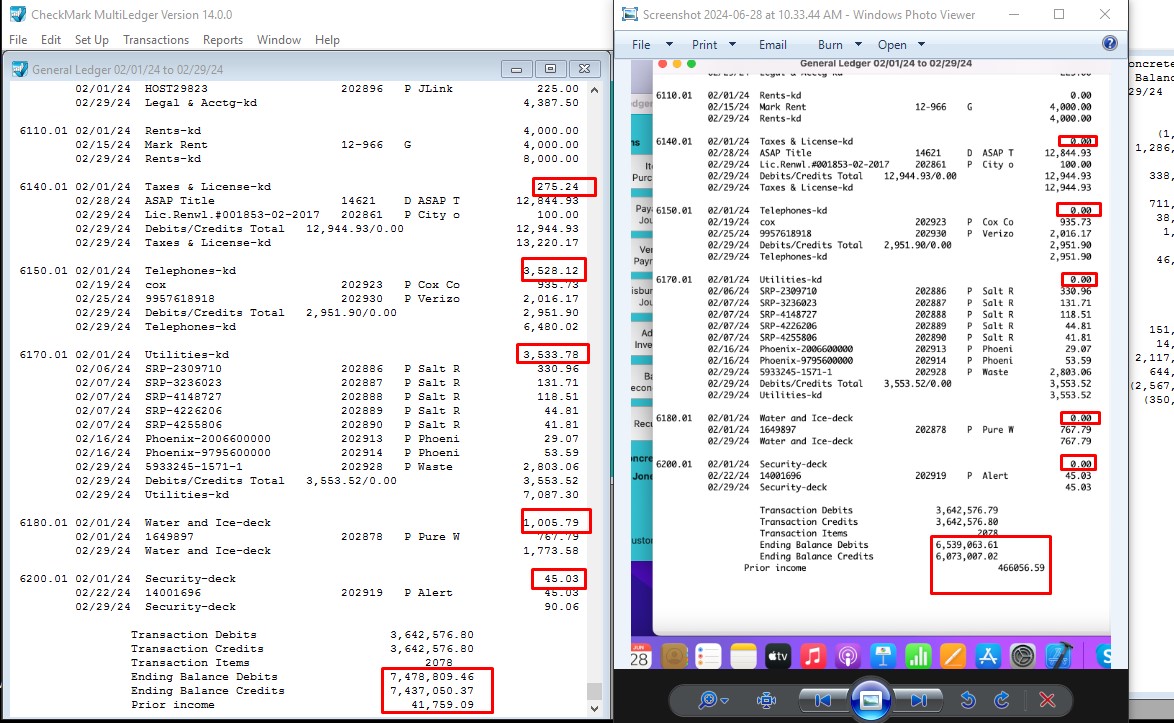Open the Transactions menu in MultiLedger
Screen dimensions: 1174x723
[x=156, y=40]
